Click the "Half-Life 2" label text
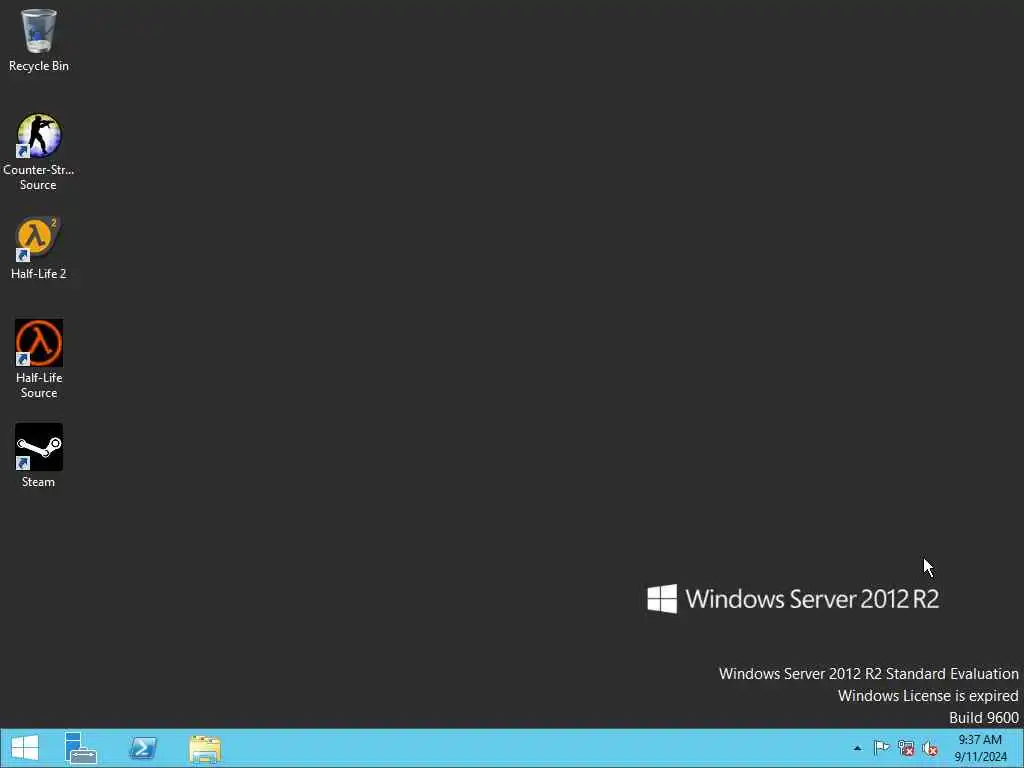This screenshot has height=768, width=1024. tap(39, 274)
